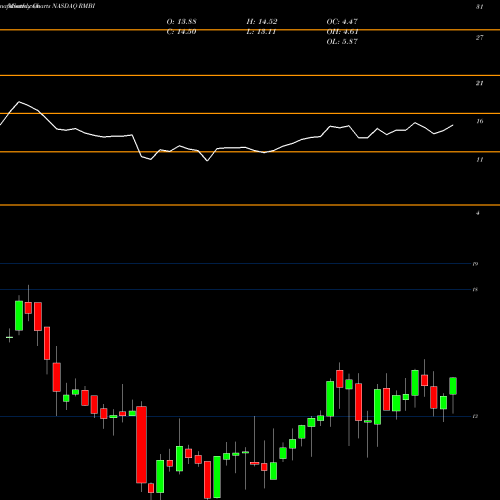Click the 'NASDAQ RMBI' chart title
This screenshot has width=500, height=500.
tap(74, 6)
